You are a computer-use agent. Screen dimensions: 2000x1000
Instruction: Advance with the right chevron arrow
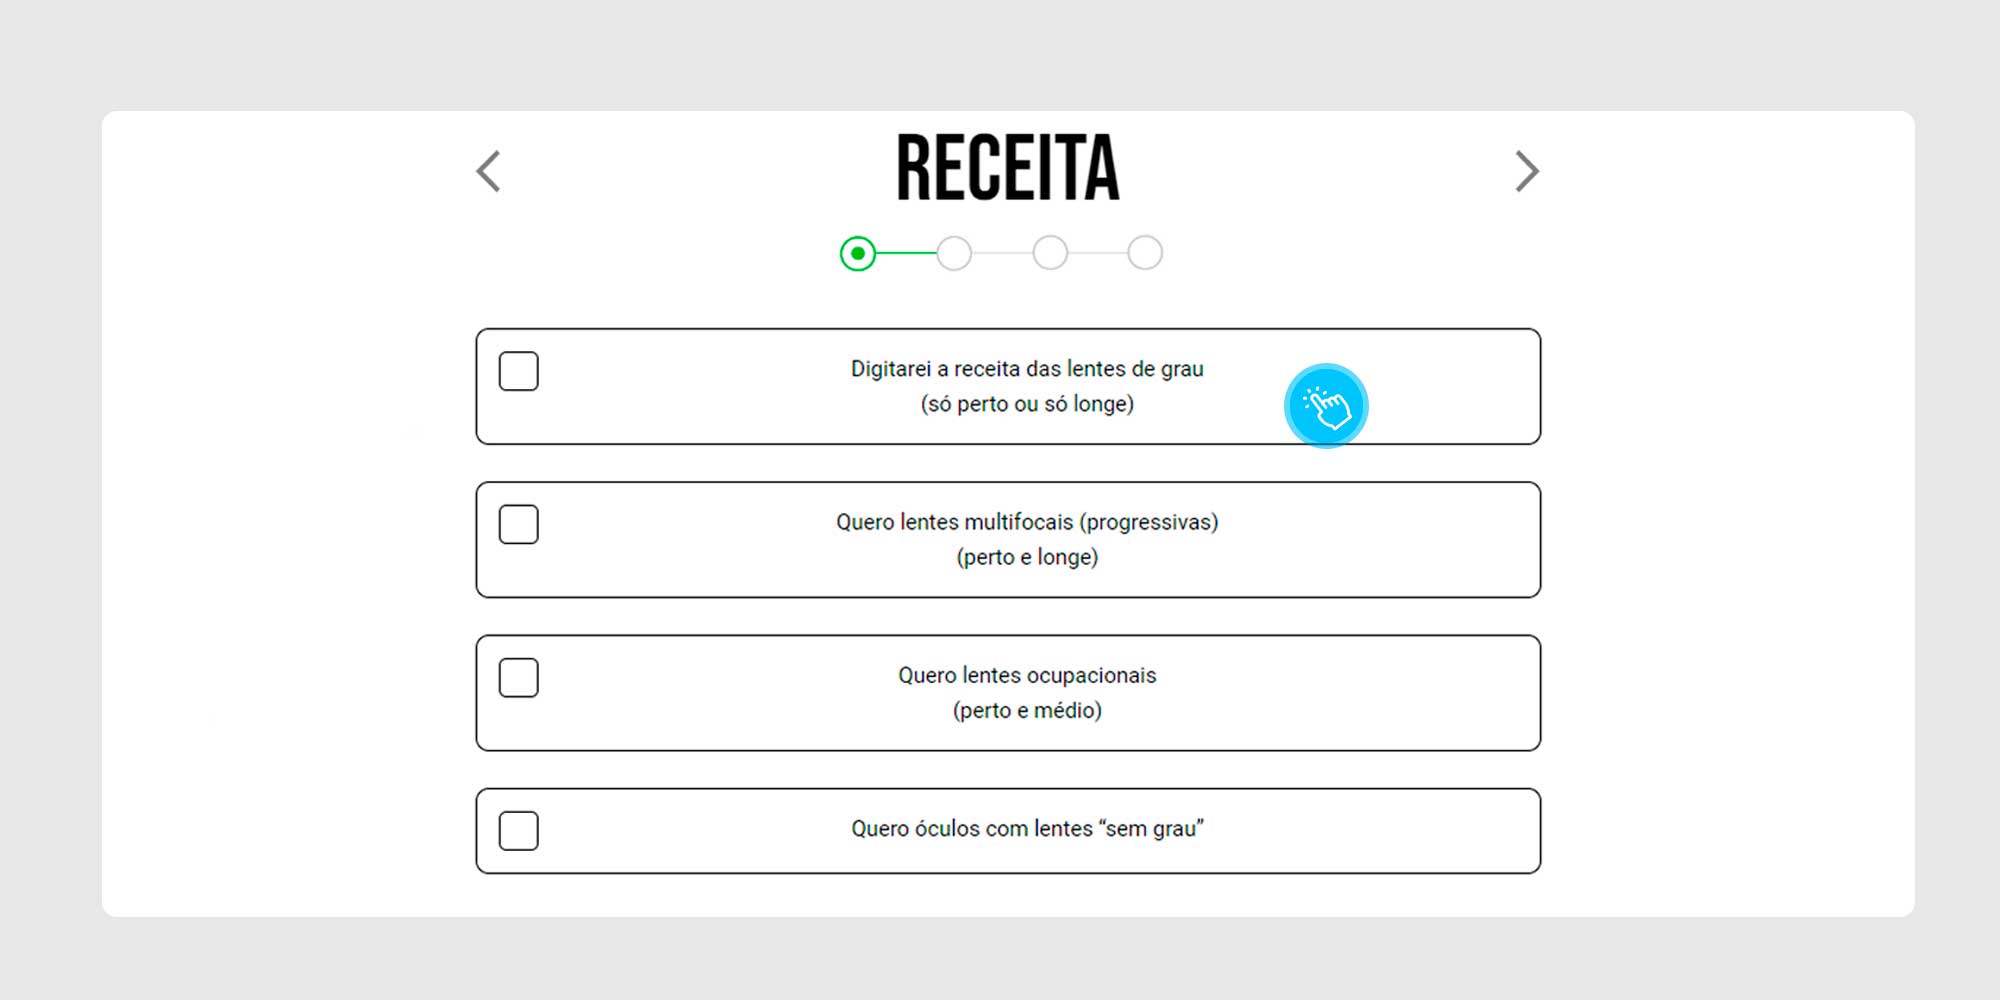pyautogui.click(x=1526, y=171)
